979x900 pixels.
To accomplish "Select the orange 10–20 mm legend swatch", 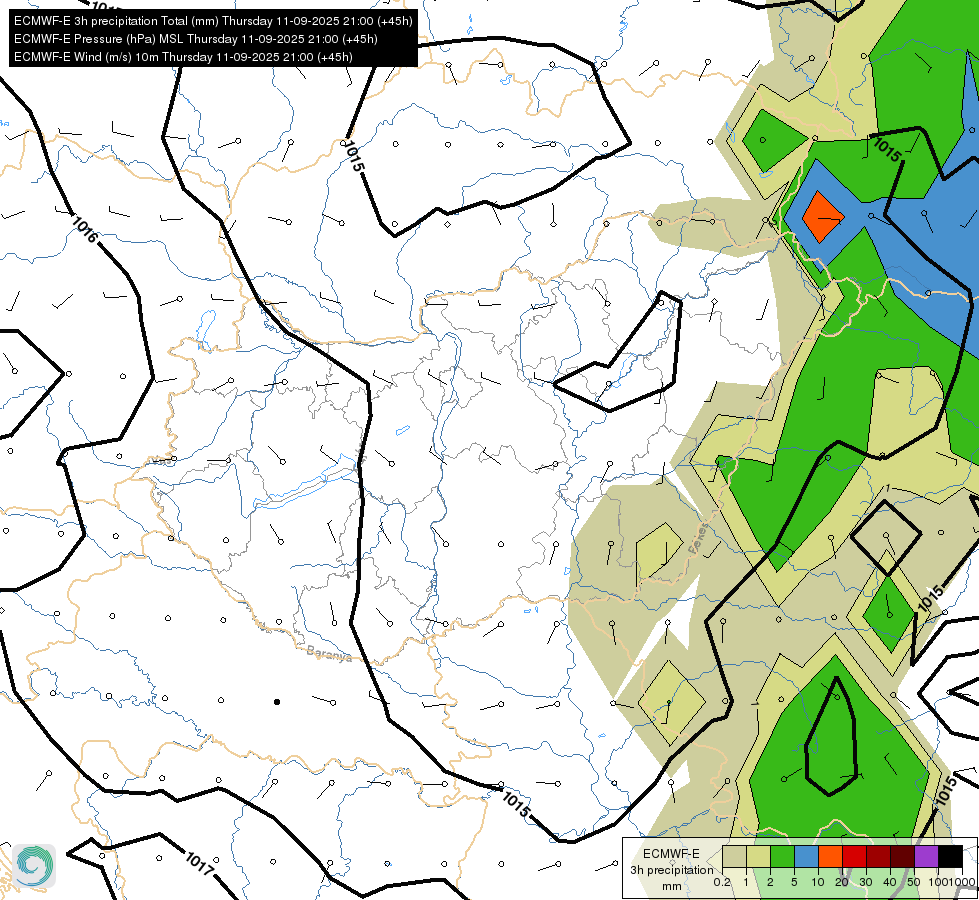I will (830, 856).
